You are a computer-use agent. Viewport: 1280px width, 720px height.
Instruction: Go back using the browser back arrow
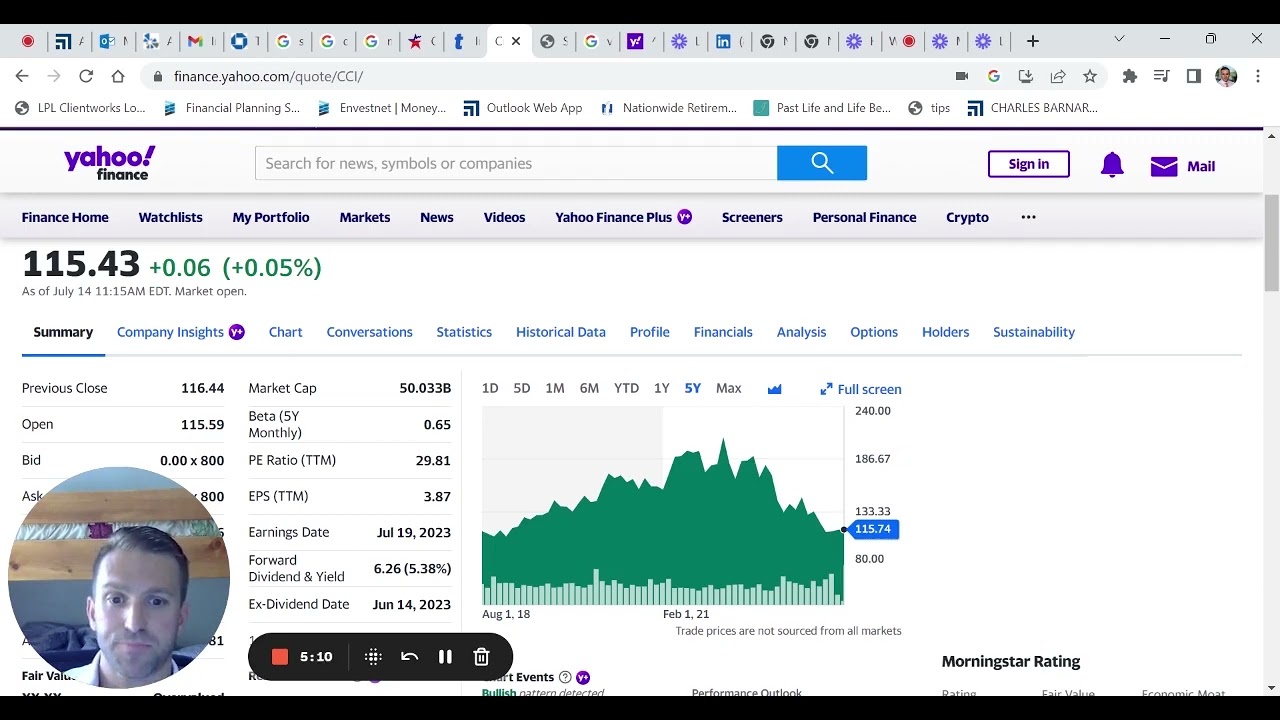[22, 76]
